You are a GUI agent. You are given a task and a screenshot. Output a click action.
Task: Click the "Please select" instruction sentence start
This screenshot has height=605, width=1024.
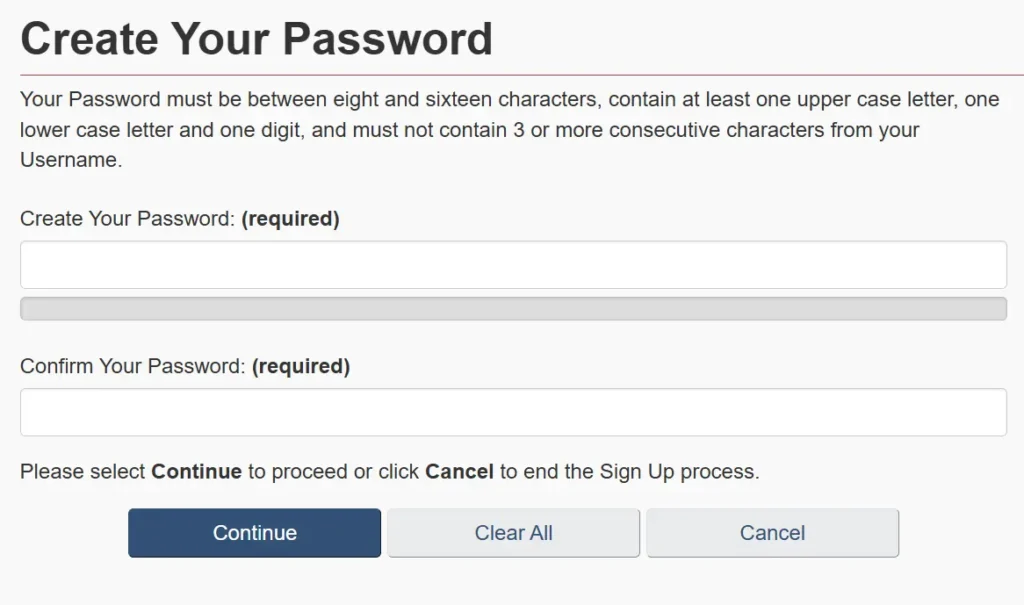83,472
